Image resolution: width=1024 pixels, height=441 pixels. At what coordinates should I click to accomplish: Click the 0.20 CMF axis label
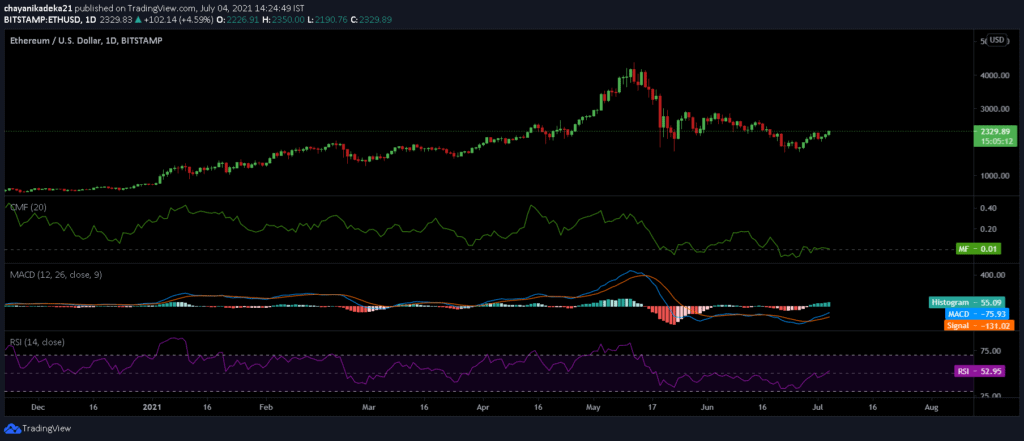pyautogui.click(x=987, y=229)
